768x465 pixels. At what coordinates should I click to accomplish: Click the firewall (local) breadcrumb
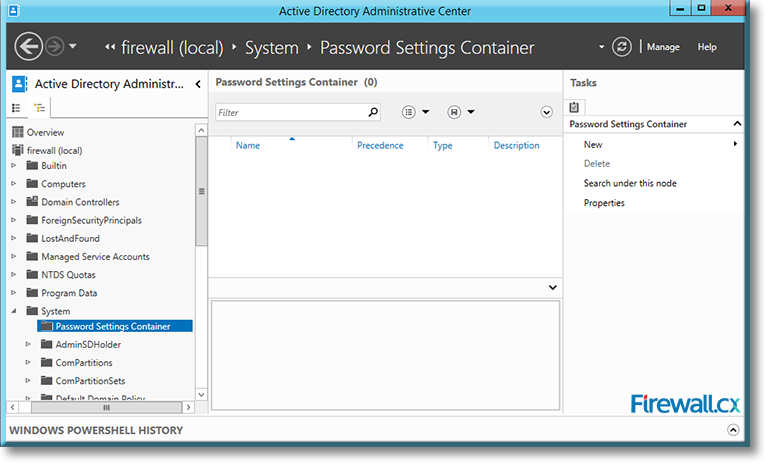(172, 48)
